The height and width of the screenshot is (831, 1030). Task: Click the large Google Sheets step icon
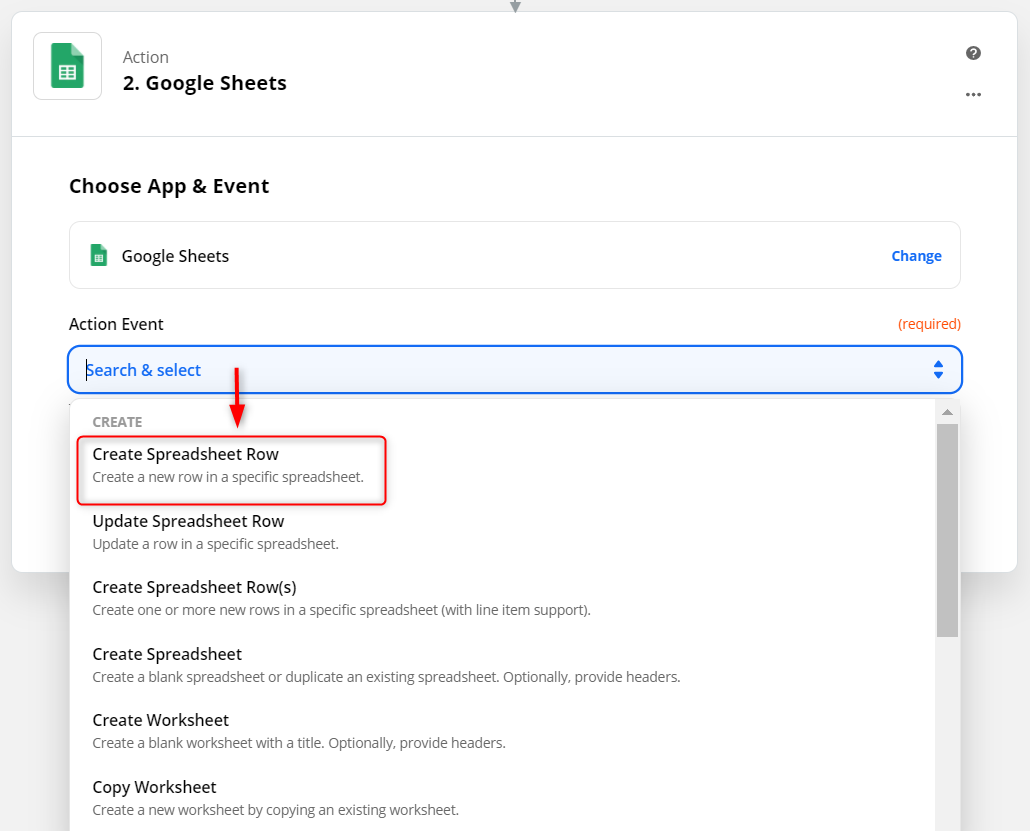click(x=67, y=66)
